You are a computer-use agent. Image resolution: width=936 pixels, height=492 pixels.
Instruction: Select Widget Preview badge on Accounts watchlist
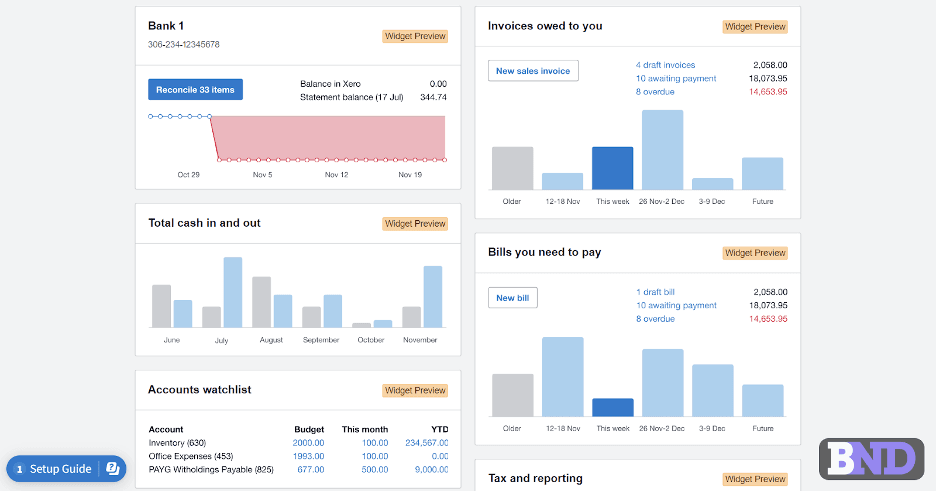[415, 390]
